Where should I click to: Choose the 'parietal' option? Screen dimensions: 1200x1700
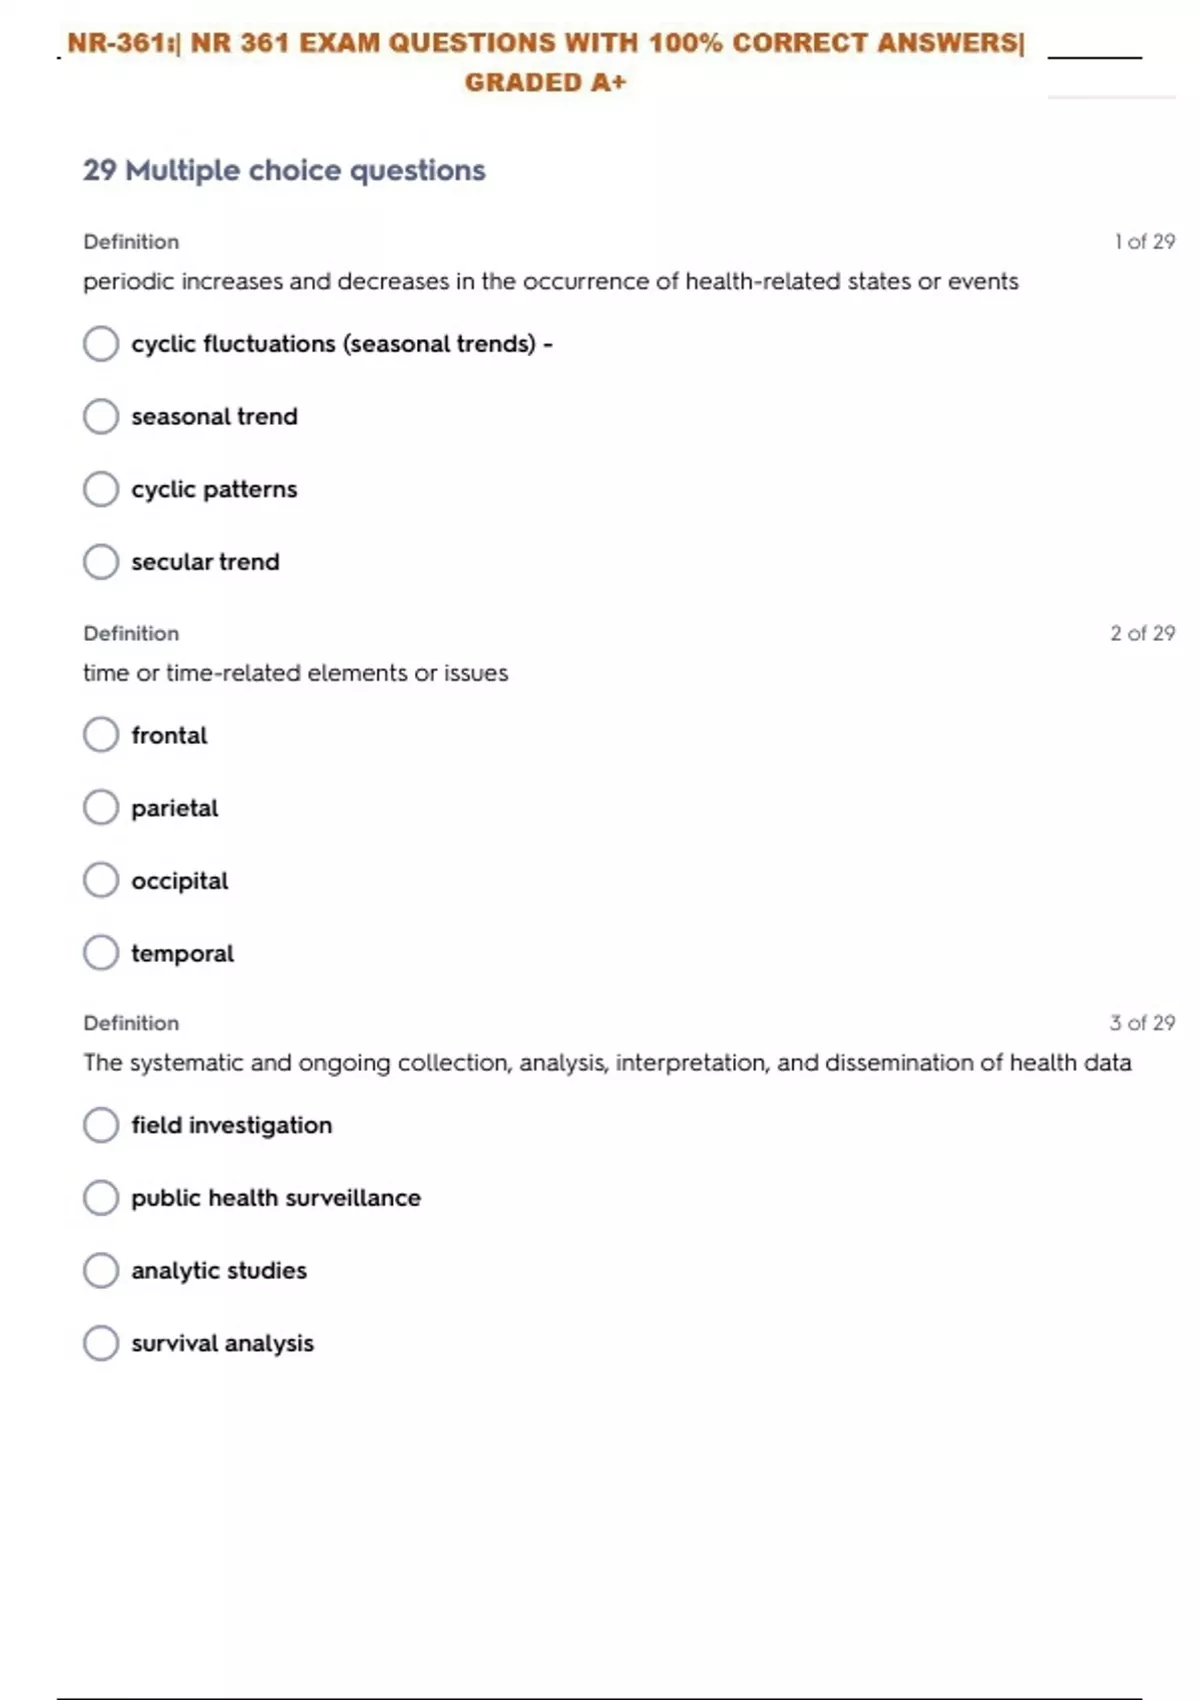pyautogui.click(x=101, y=808)
